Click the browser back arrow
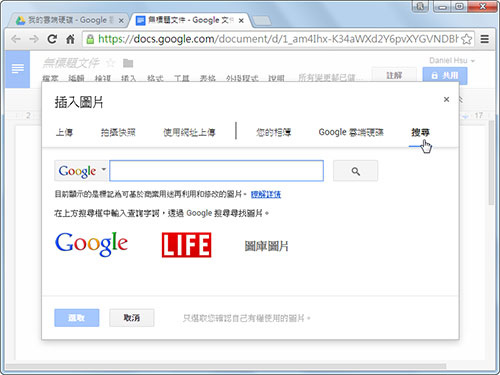This screenshot has height=375, width=500. tap(16, 39)
